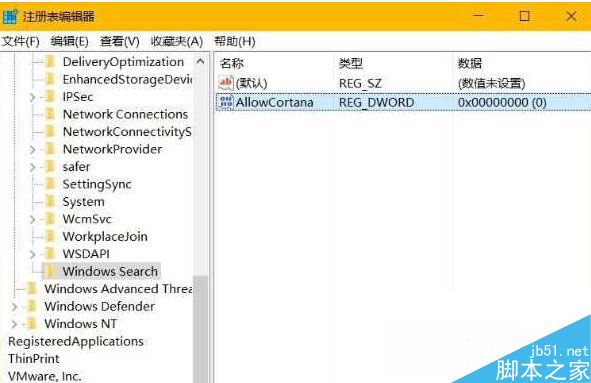Click the tree pane vertical scrollbar thumb
The image size is (591, 383).
201,329
